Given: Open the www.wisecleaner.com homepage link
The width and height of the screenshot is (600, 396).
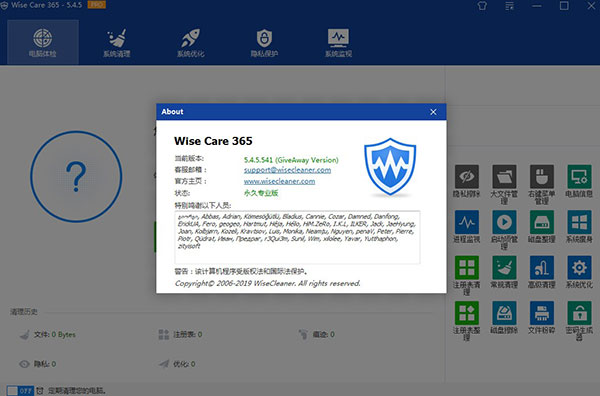Looking at the screenshot, I should click(x=279, y=181).
